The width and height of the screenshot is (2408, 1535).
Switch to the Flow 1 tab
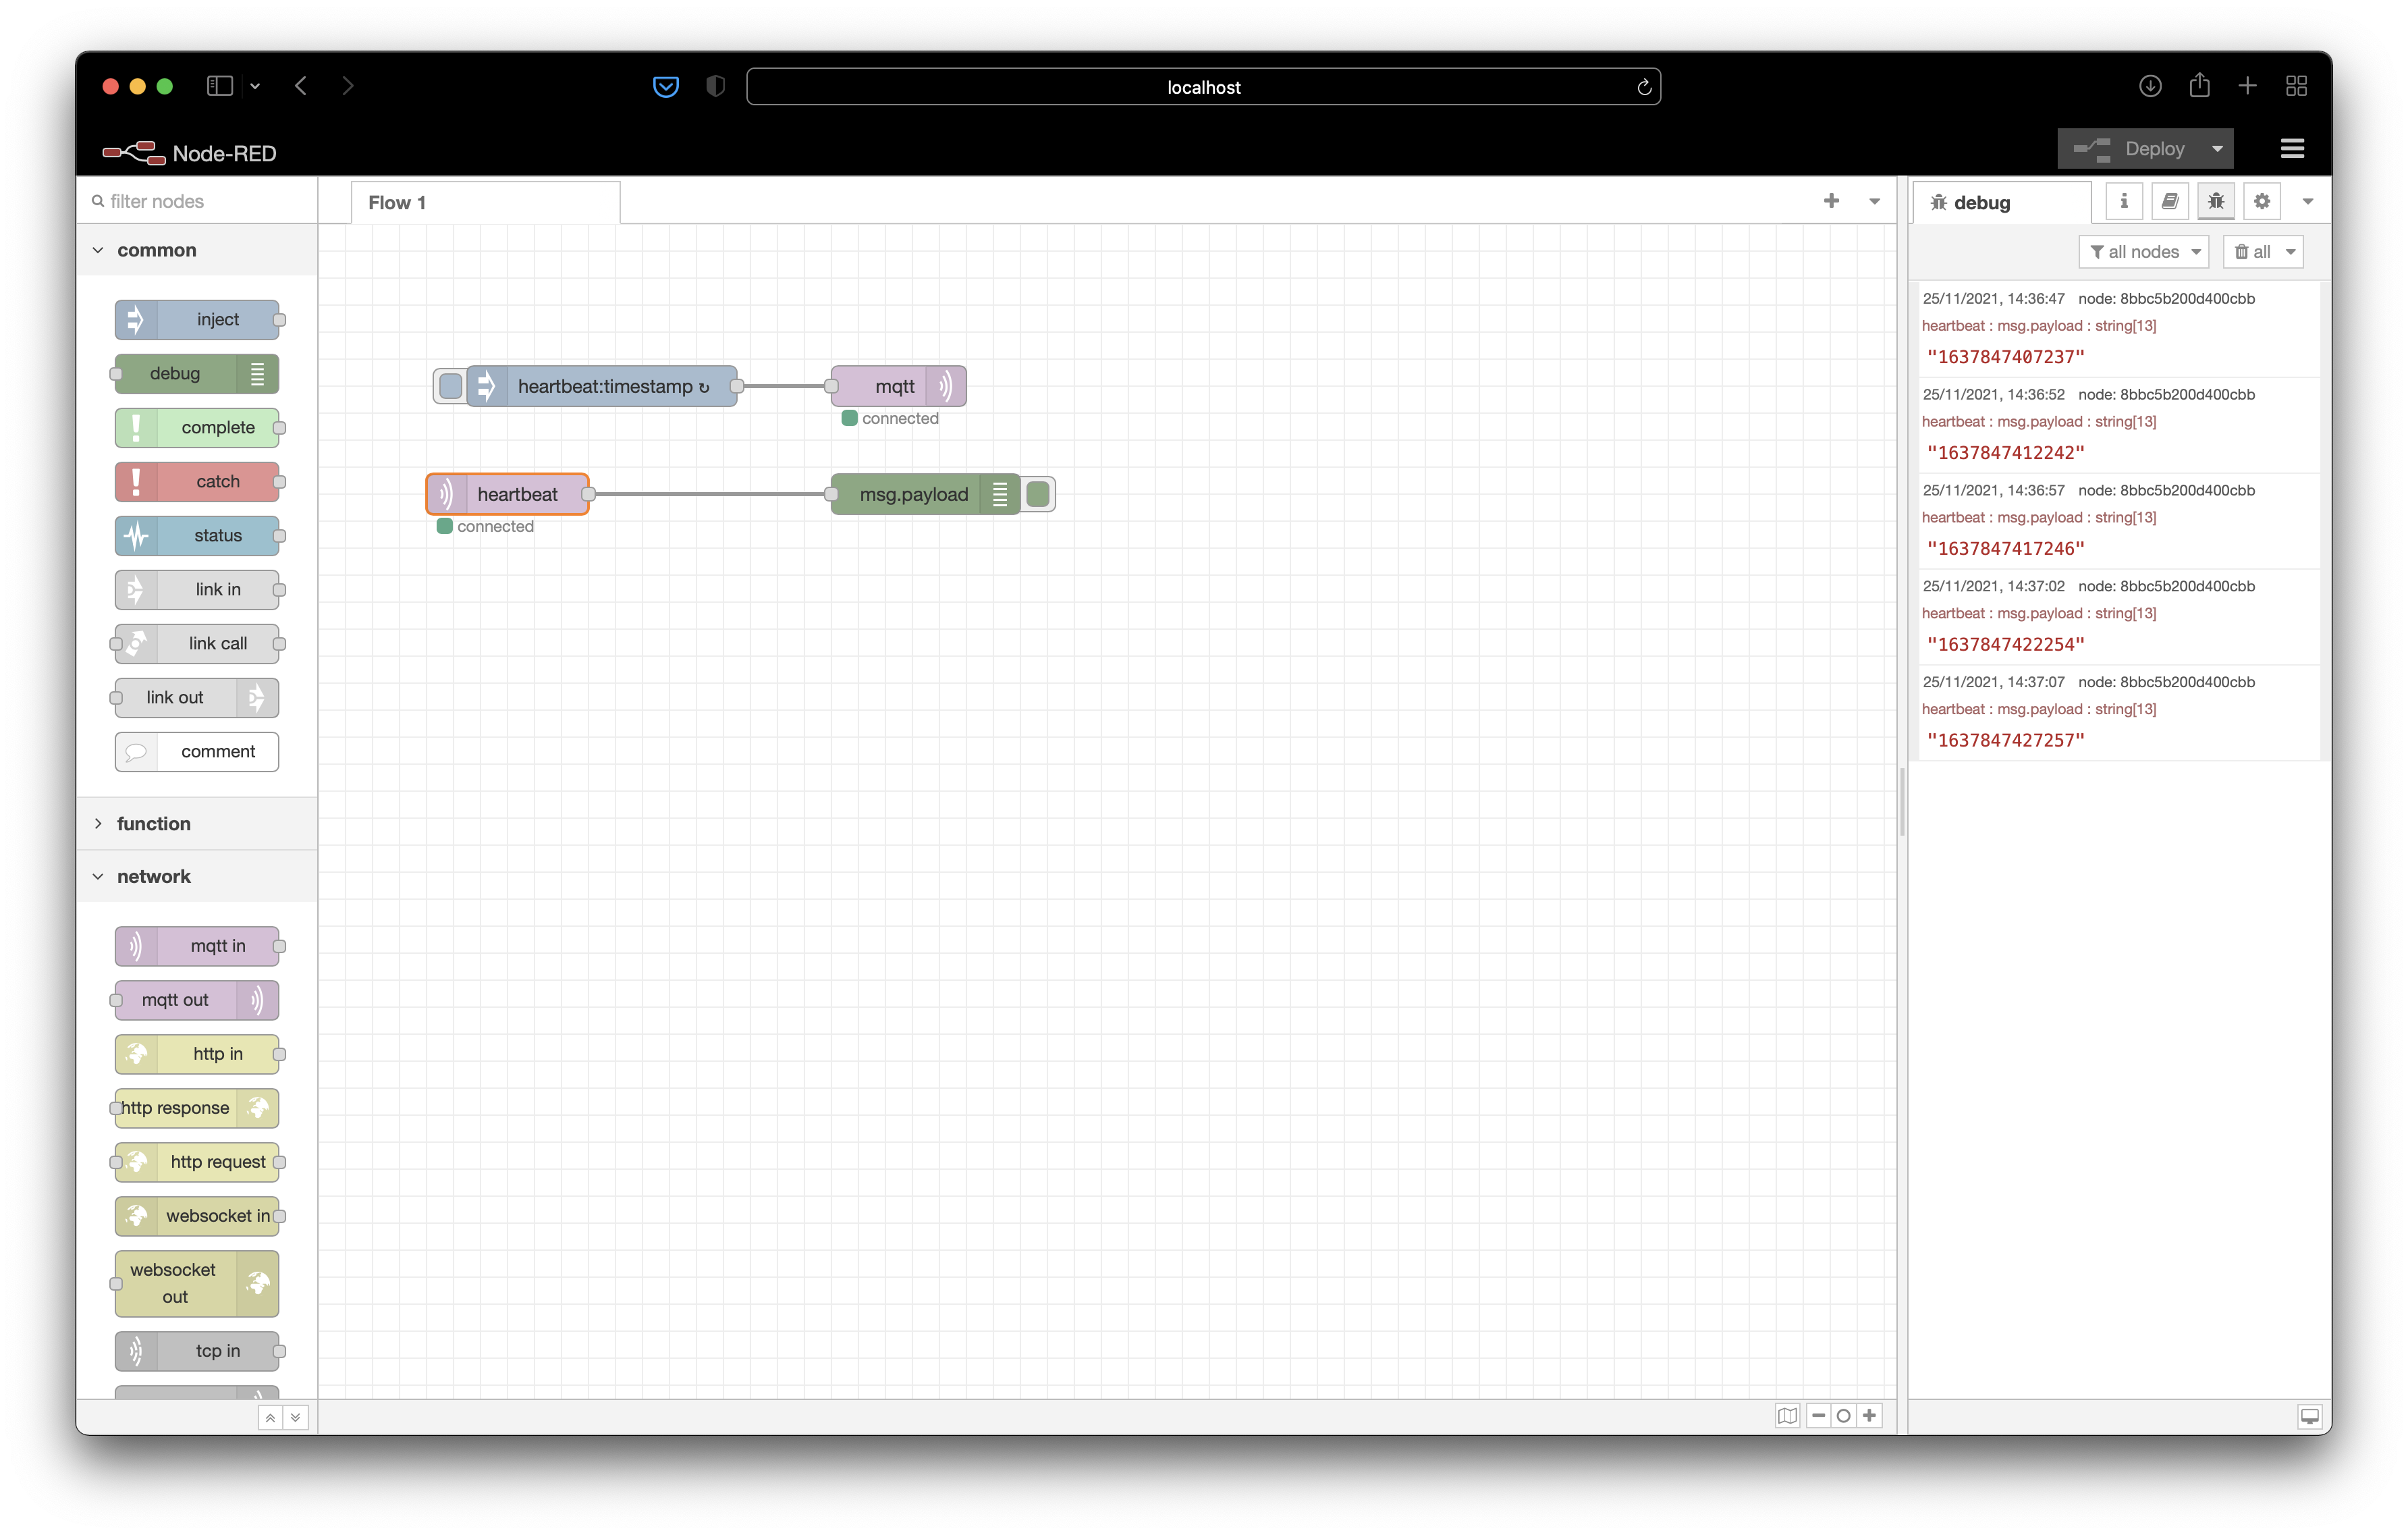click(397, 201)
